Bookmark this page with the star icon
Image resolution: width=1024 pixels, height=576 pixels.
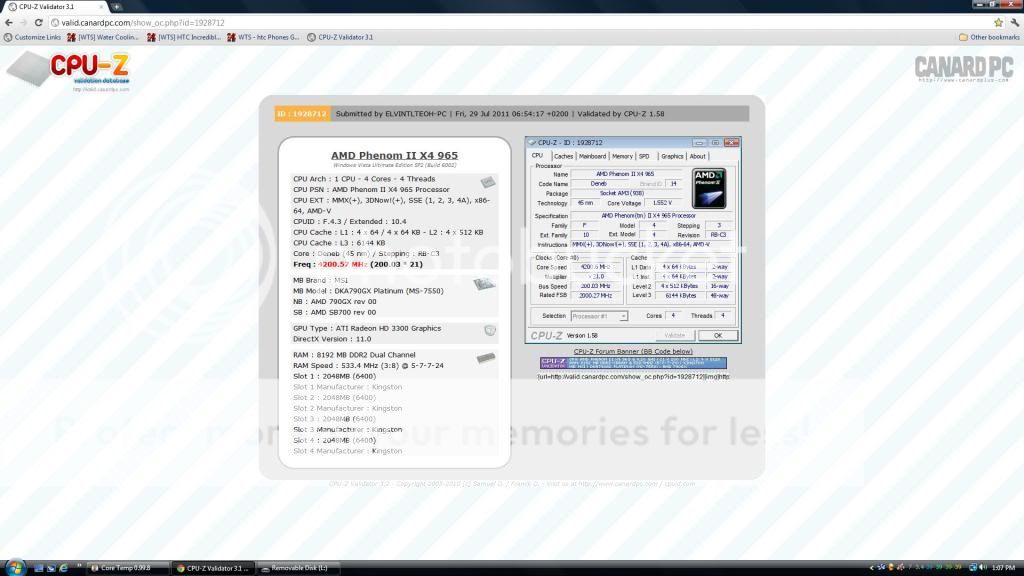pos(998,22)
